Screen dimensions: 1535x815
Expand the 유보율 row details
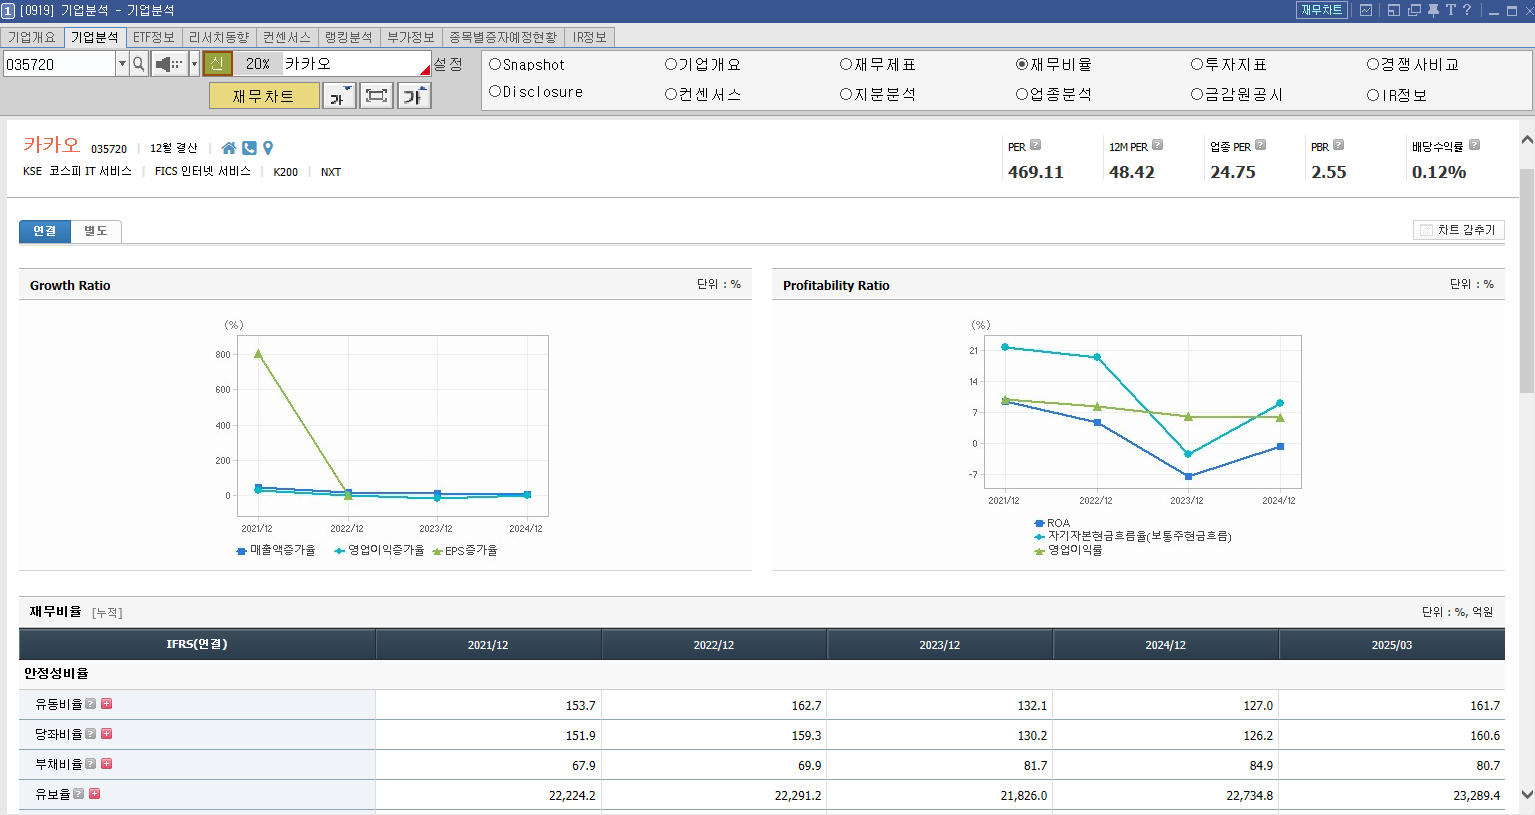[95, 794]
